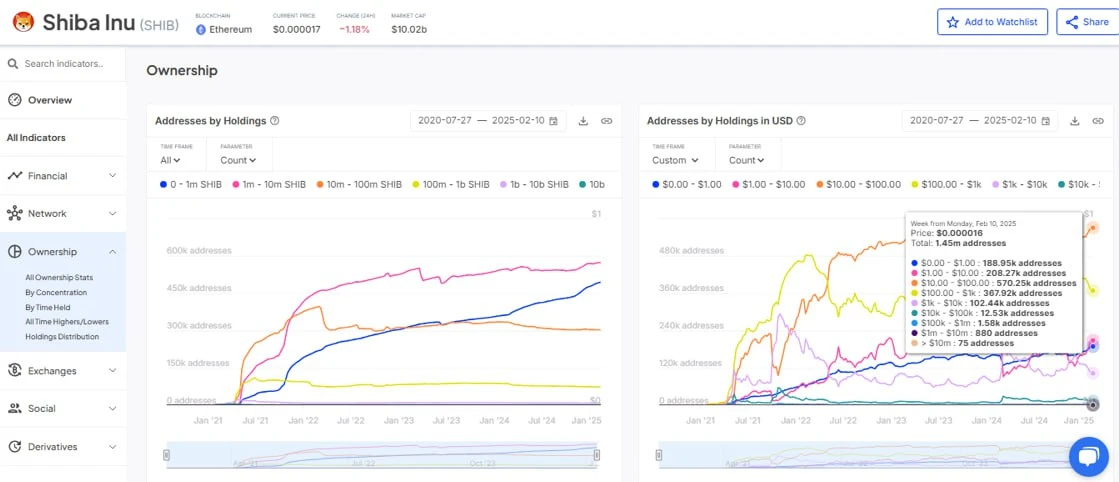Click the Search indicators input field

tap(64, 64)
